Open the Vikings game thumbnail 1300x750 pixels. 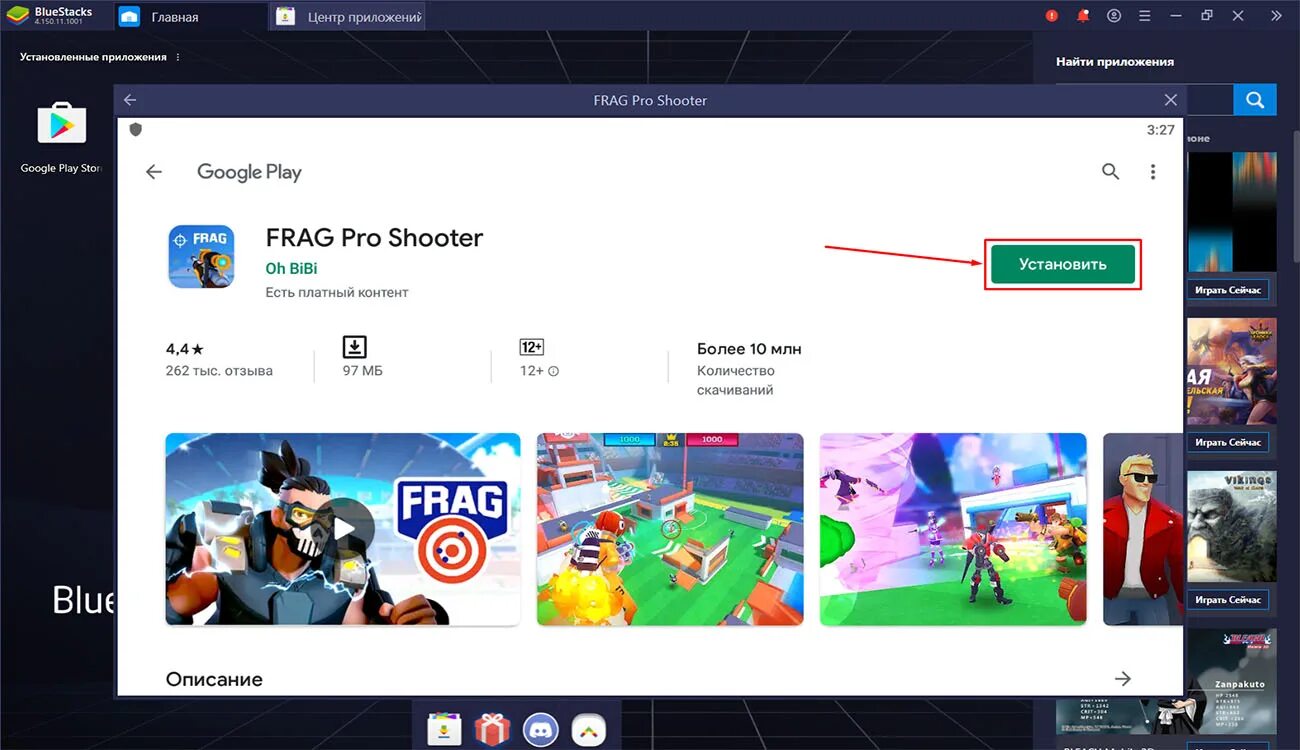point(1232,527)
